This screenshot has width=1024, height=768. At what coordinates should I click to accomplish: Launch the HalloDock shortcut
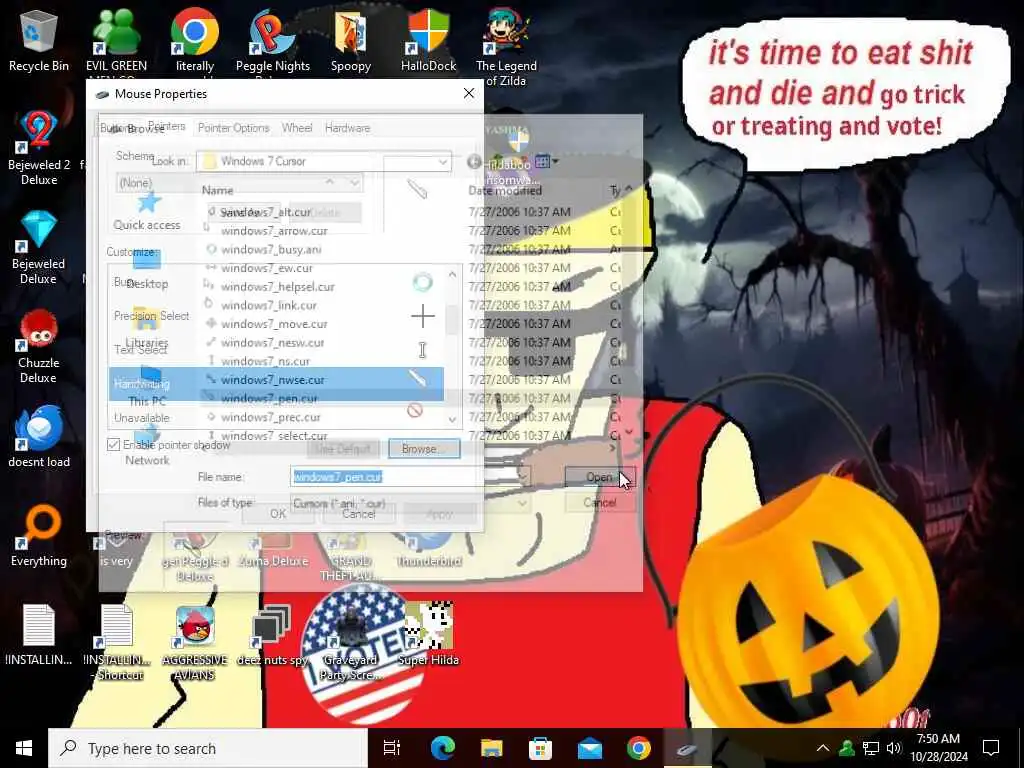(428, 40)
